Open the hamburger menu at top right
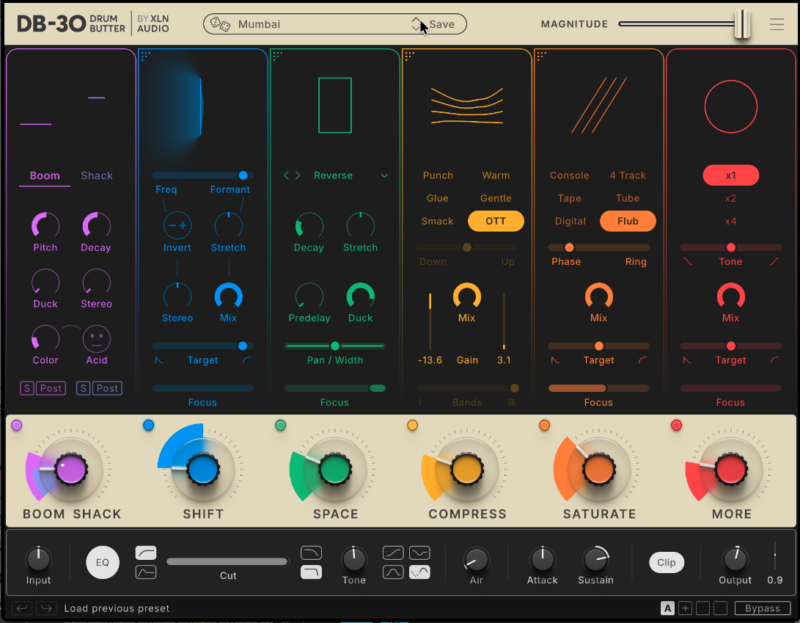 pyautogui.click(x=777, y=25)
